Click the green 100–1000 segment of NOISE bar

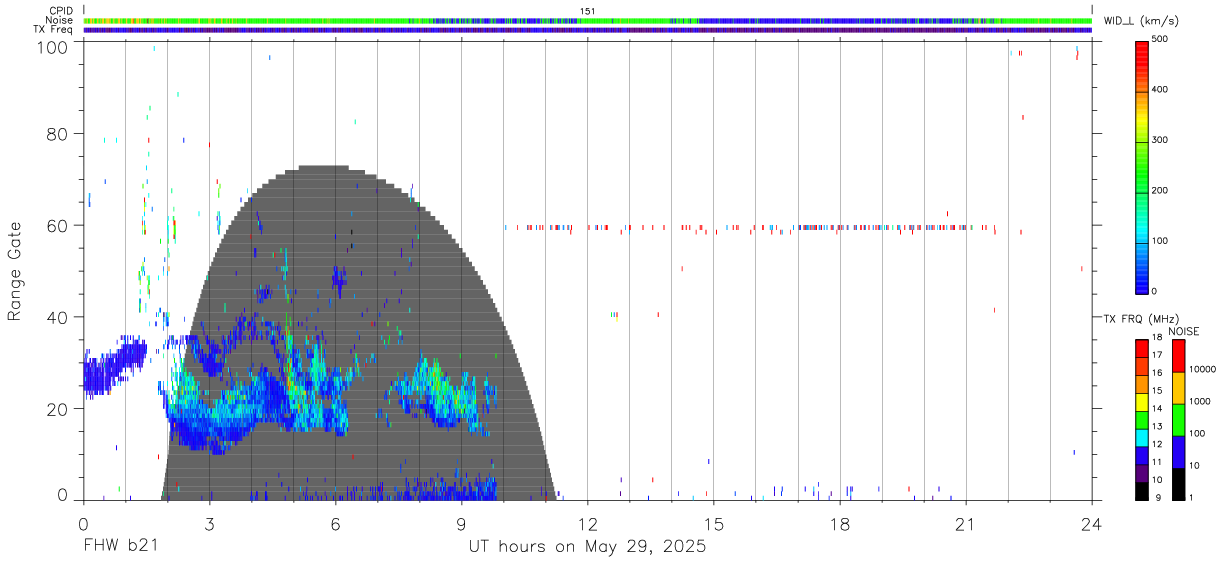click(x=1178, y=420)
